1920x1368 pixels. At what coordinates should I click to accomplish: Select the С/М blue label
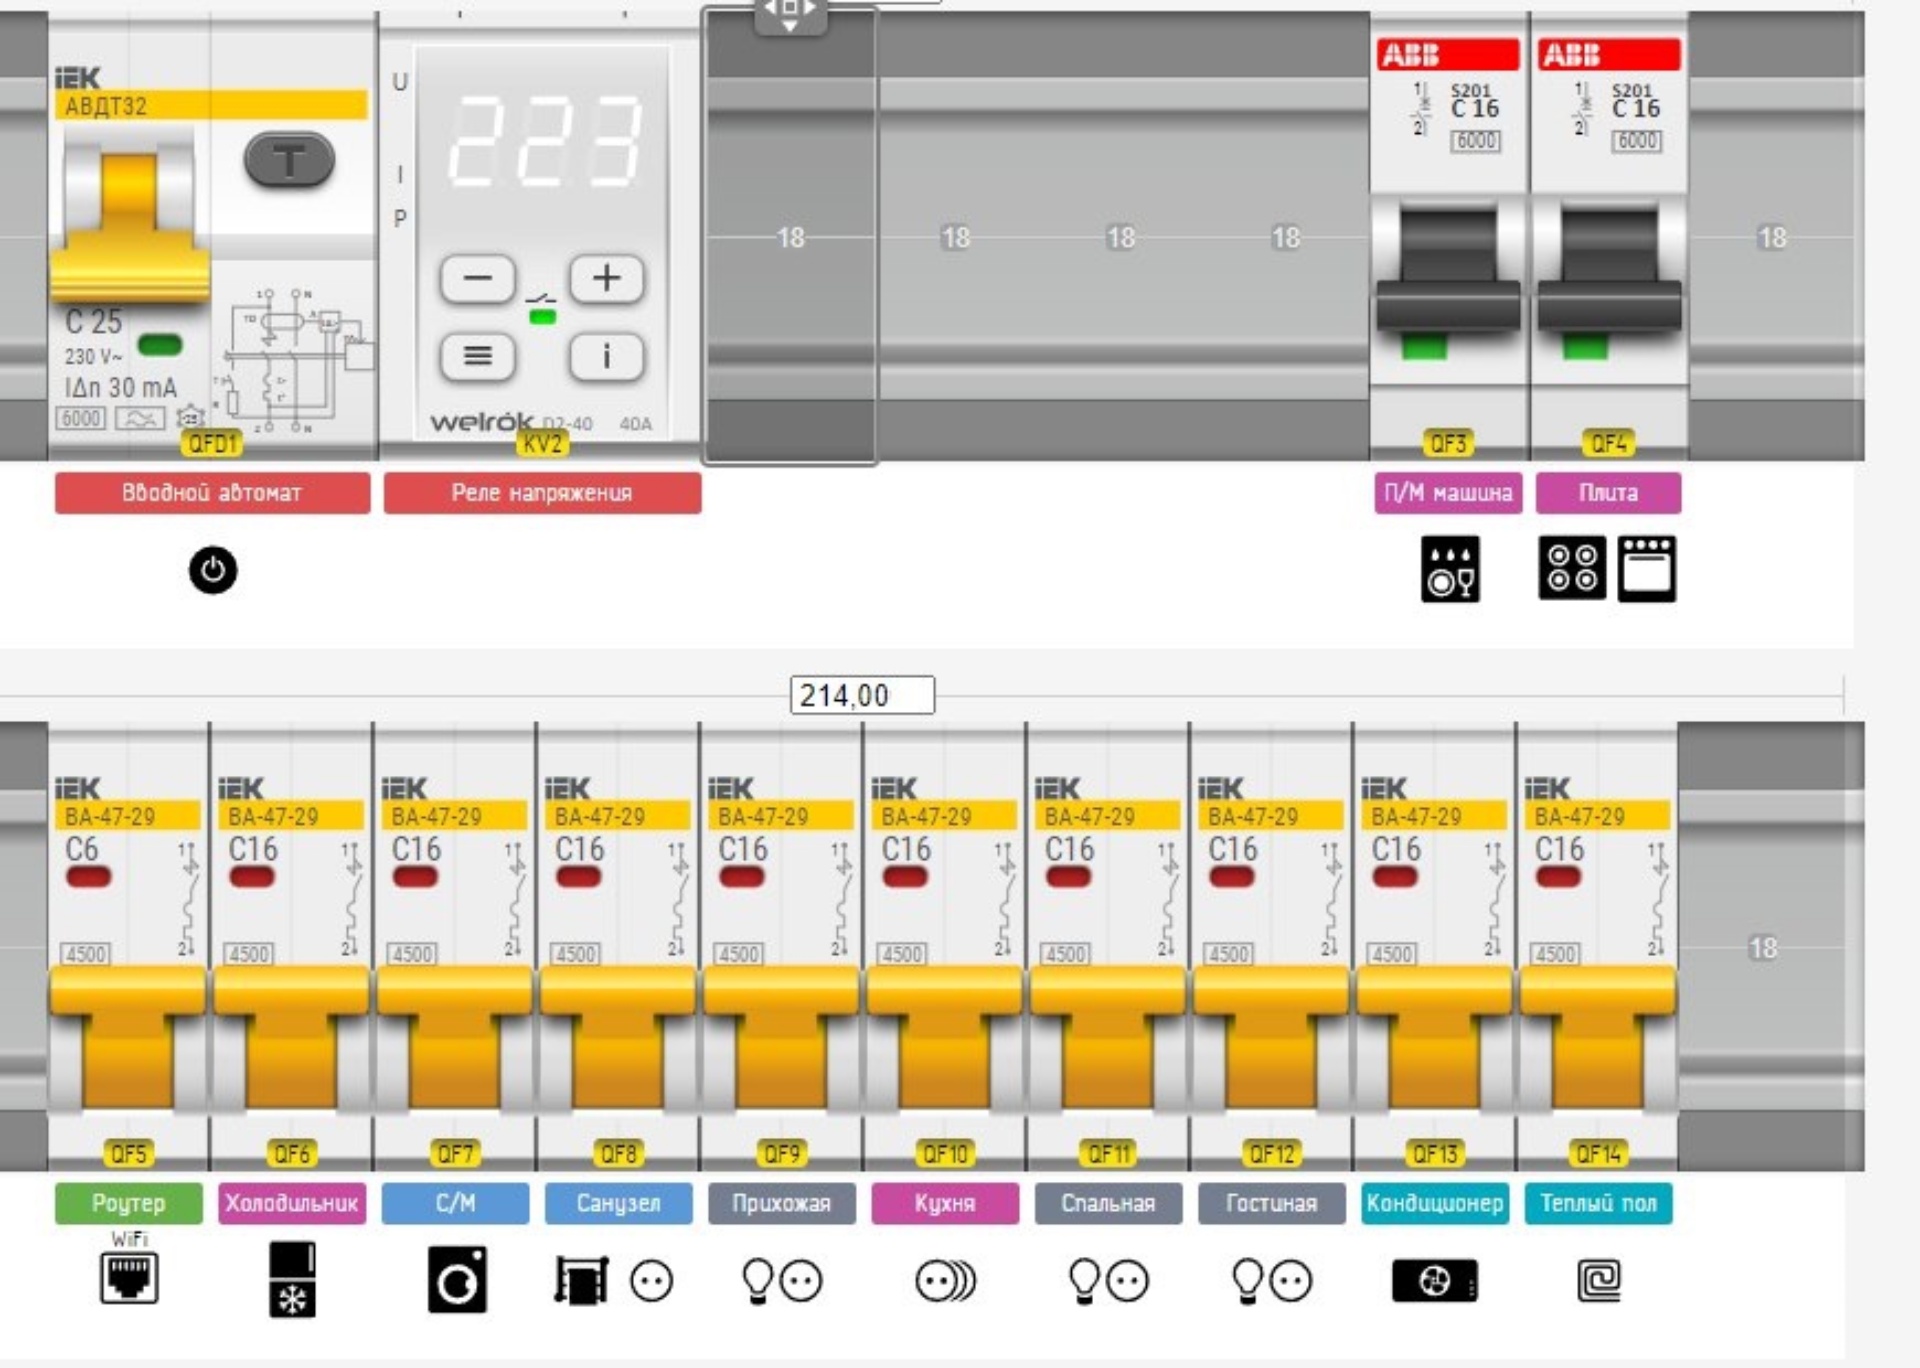click(455, 1203)
